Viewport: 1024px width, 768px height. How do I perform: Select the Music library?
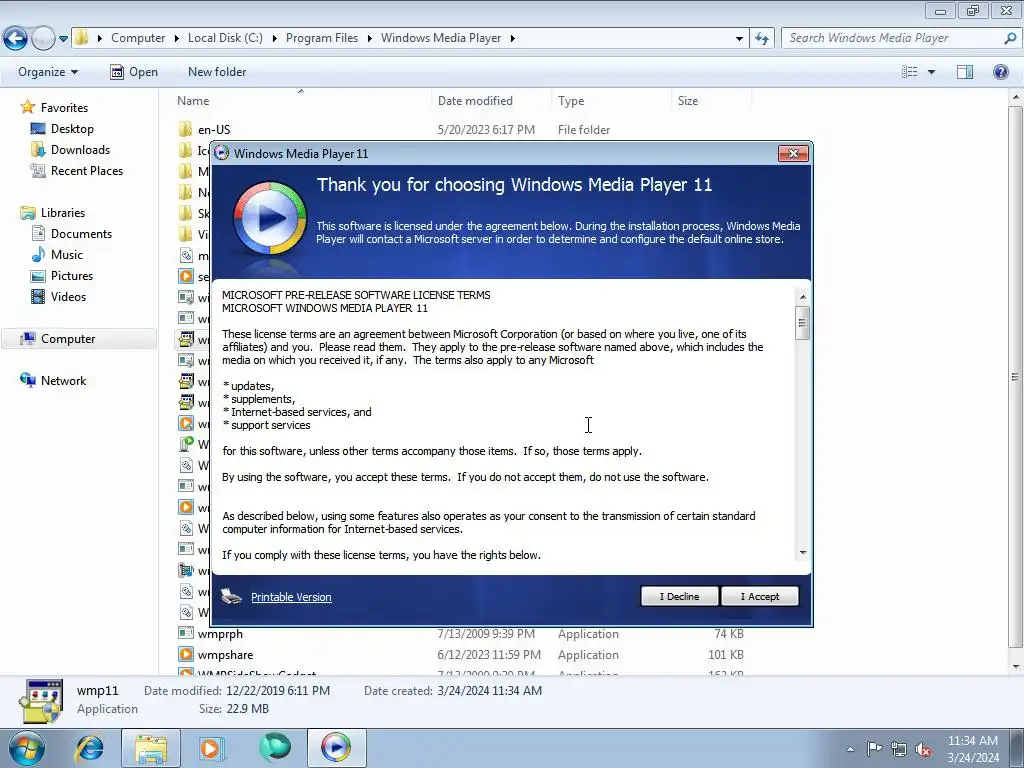(67, 255)
